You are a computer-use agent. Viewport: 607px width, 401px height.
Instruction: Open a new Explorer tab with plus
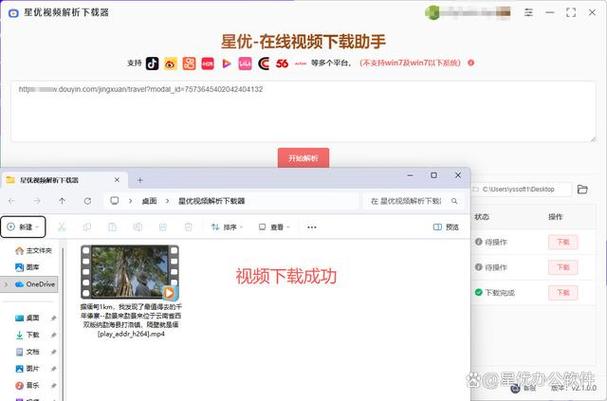pyautogui.click(x=140, y=179)
